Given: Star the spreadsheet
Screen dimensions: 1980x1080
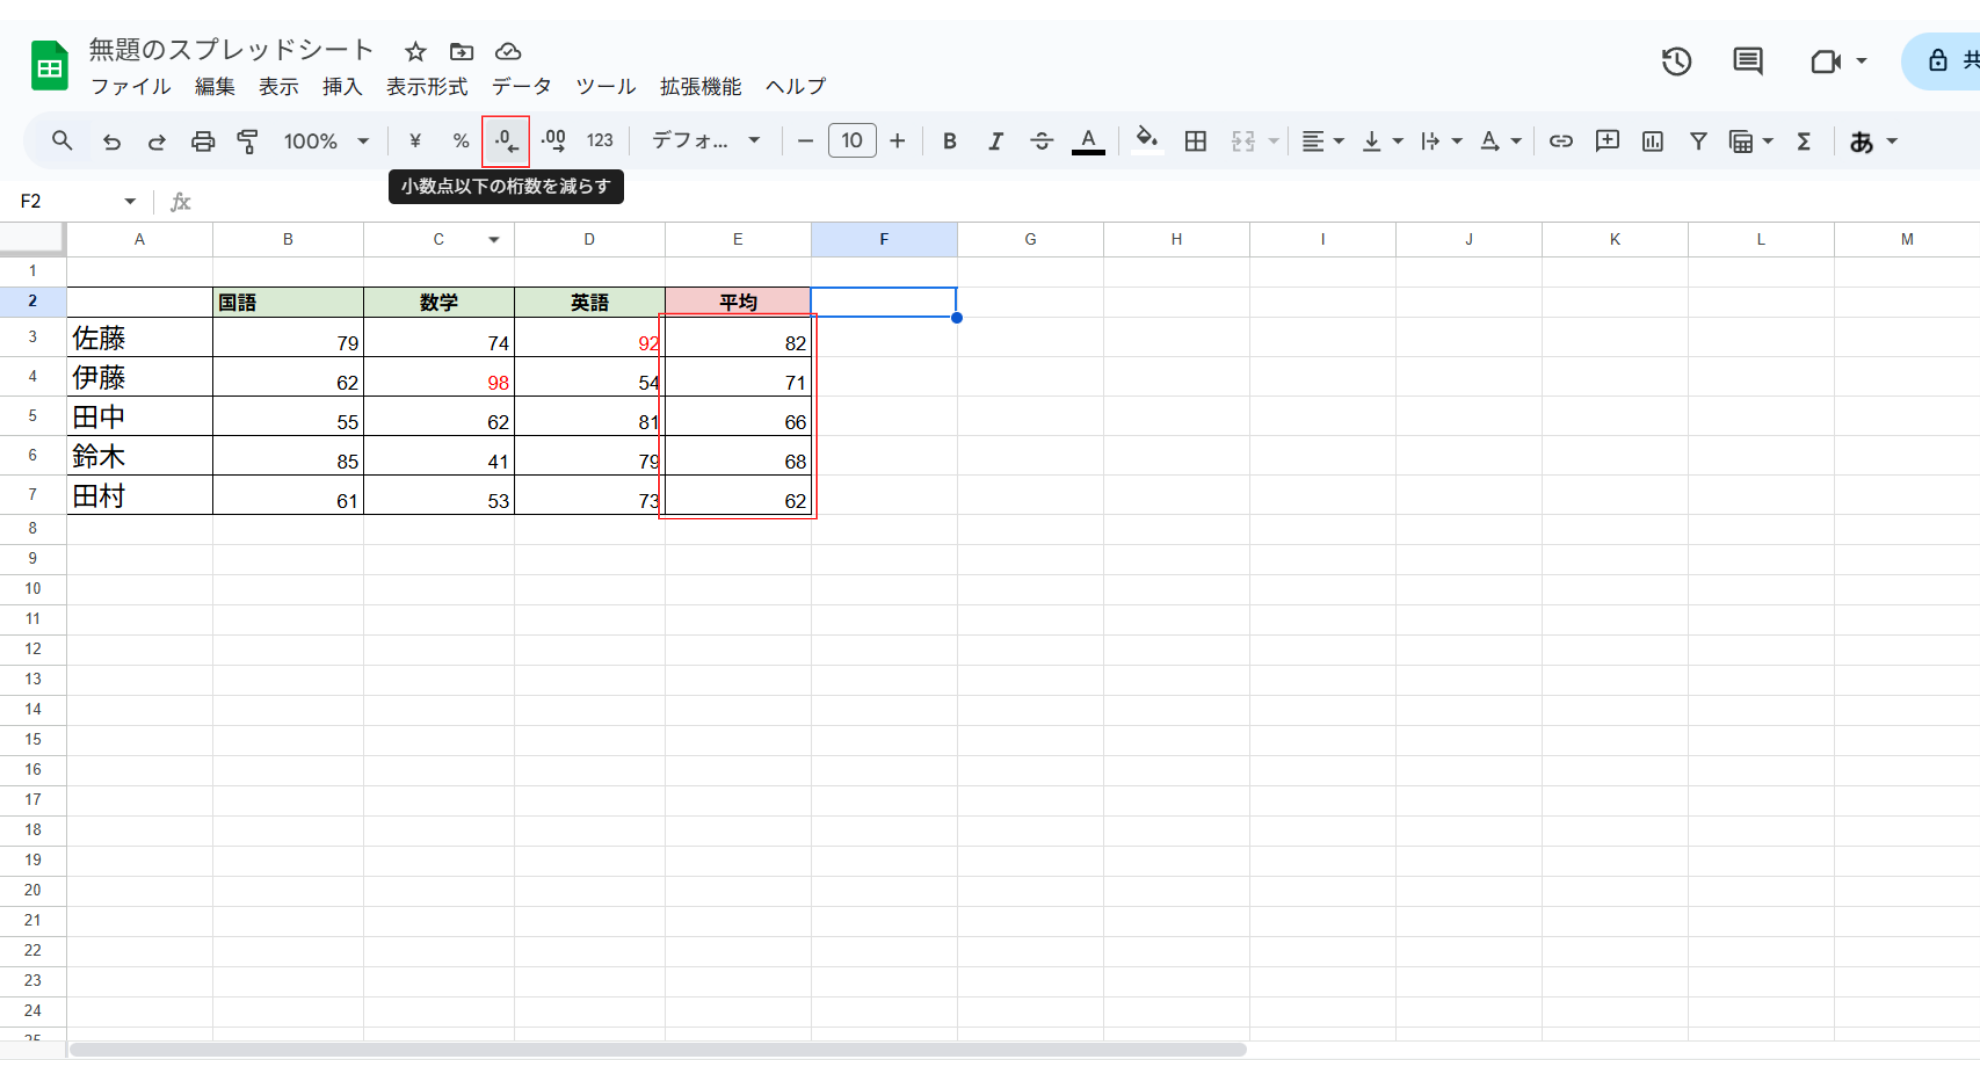Looking at the screenshot, I should [x=416, y=51].
